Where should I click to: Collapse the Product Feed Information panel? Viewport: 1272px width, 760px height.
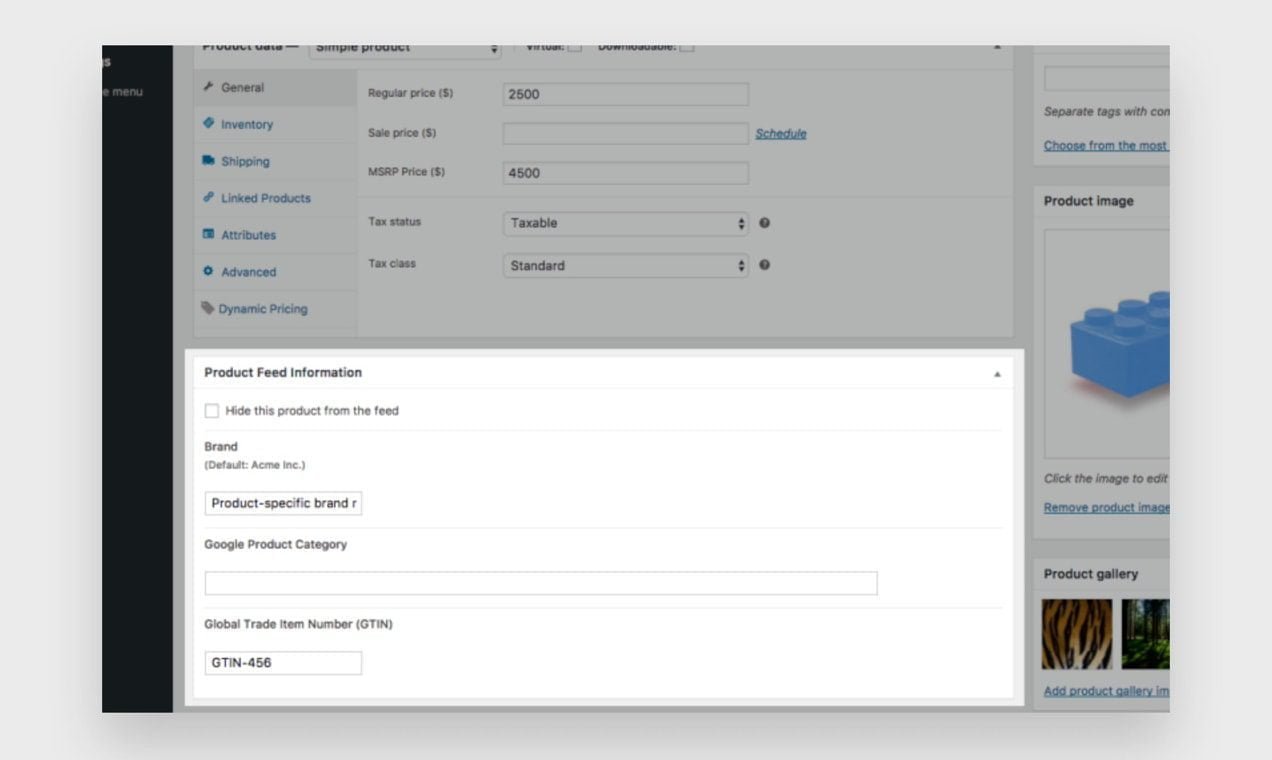(x=997, y=374)
